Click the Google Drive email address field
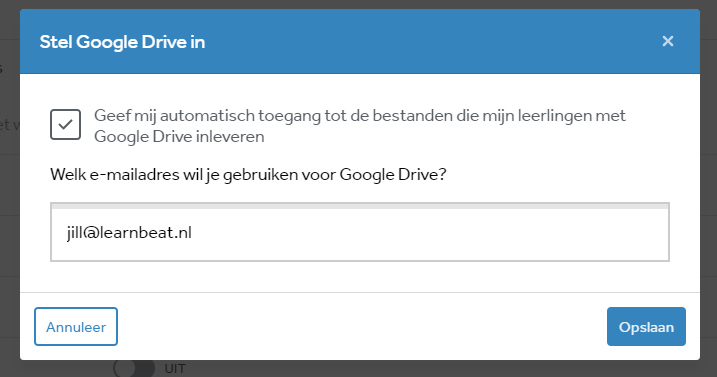 click(360, 232)
